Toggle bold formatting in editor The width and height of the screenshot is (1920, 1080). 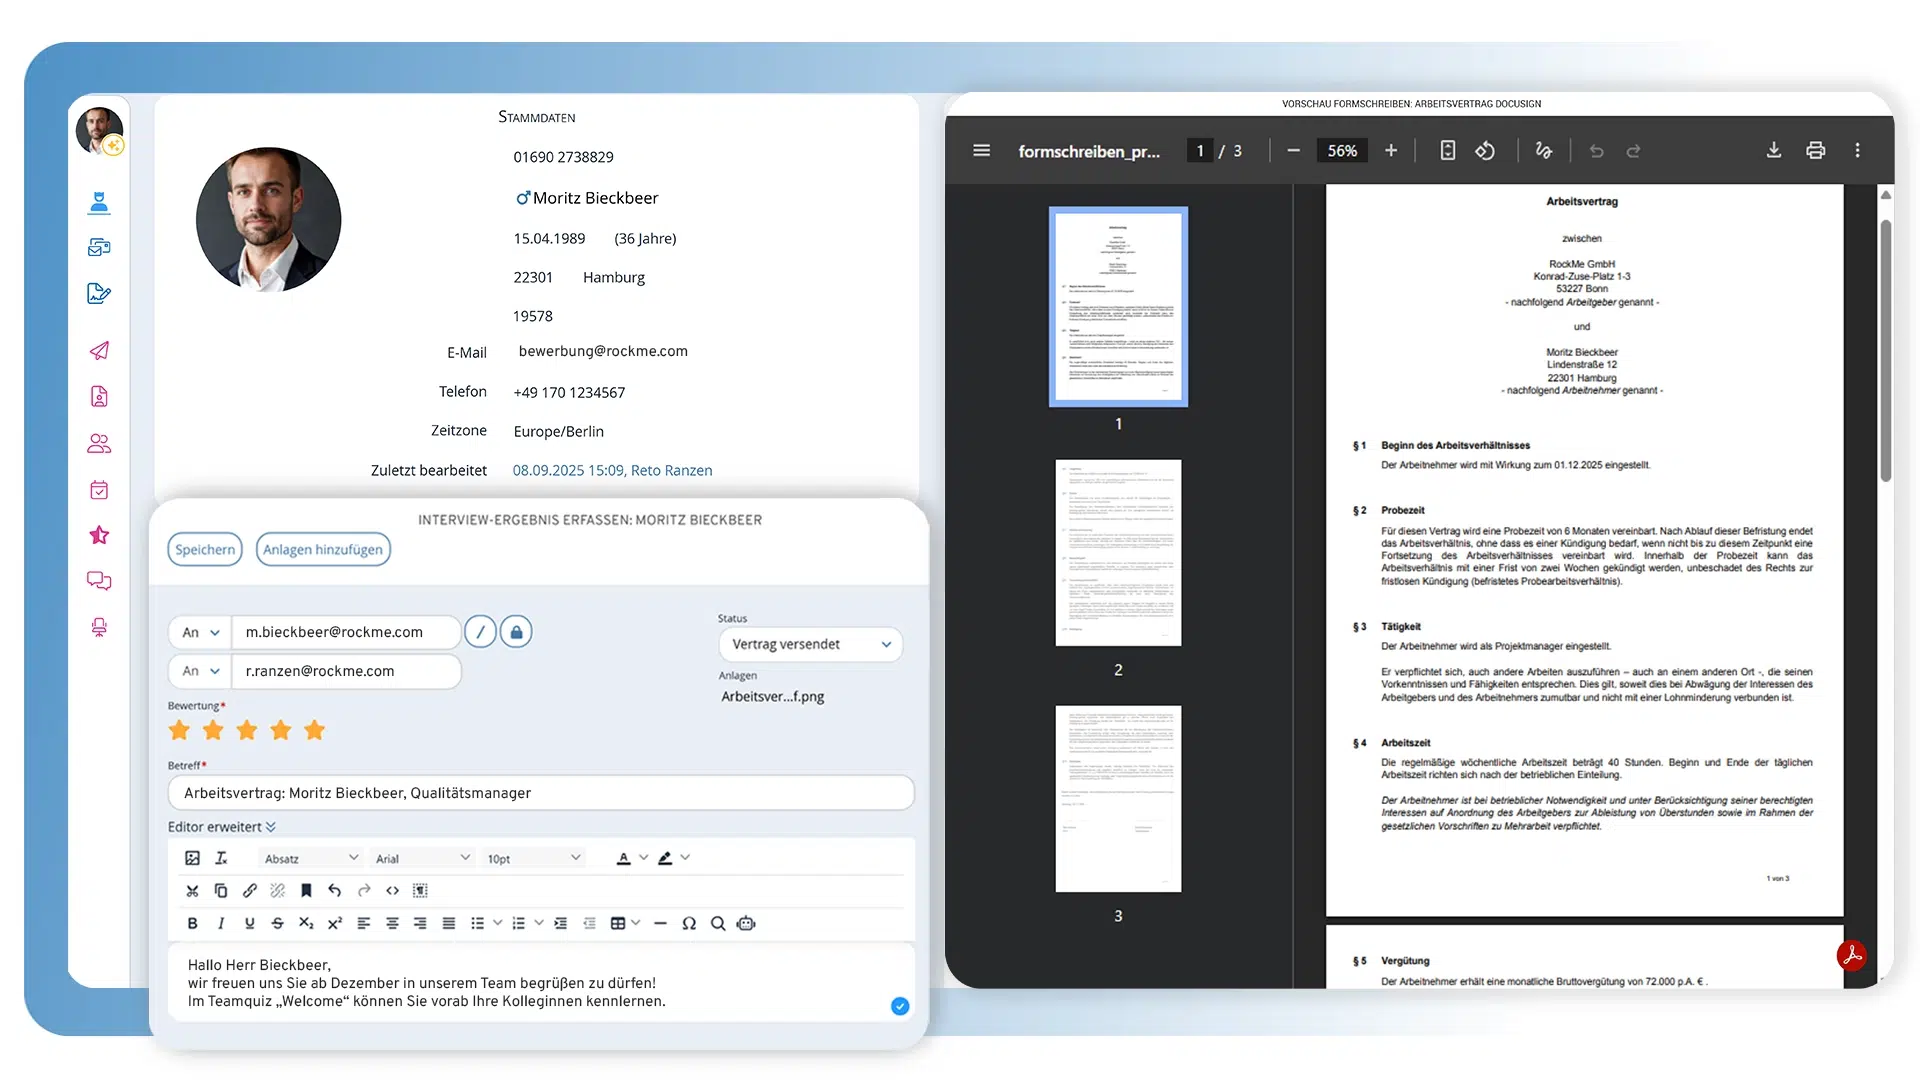(192, 923)
